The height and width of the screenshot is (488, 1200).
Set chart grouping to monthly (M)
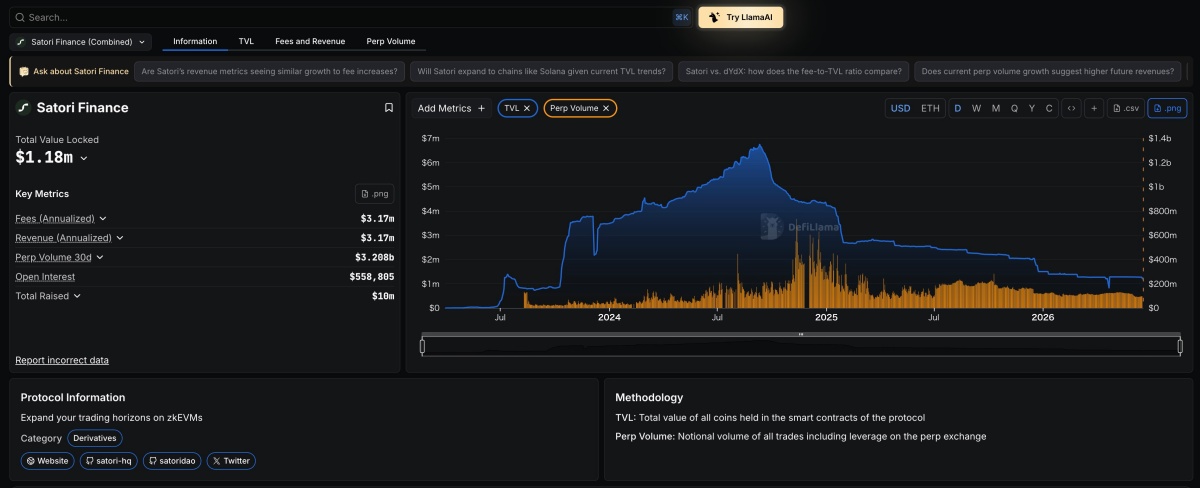point(995,108)
